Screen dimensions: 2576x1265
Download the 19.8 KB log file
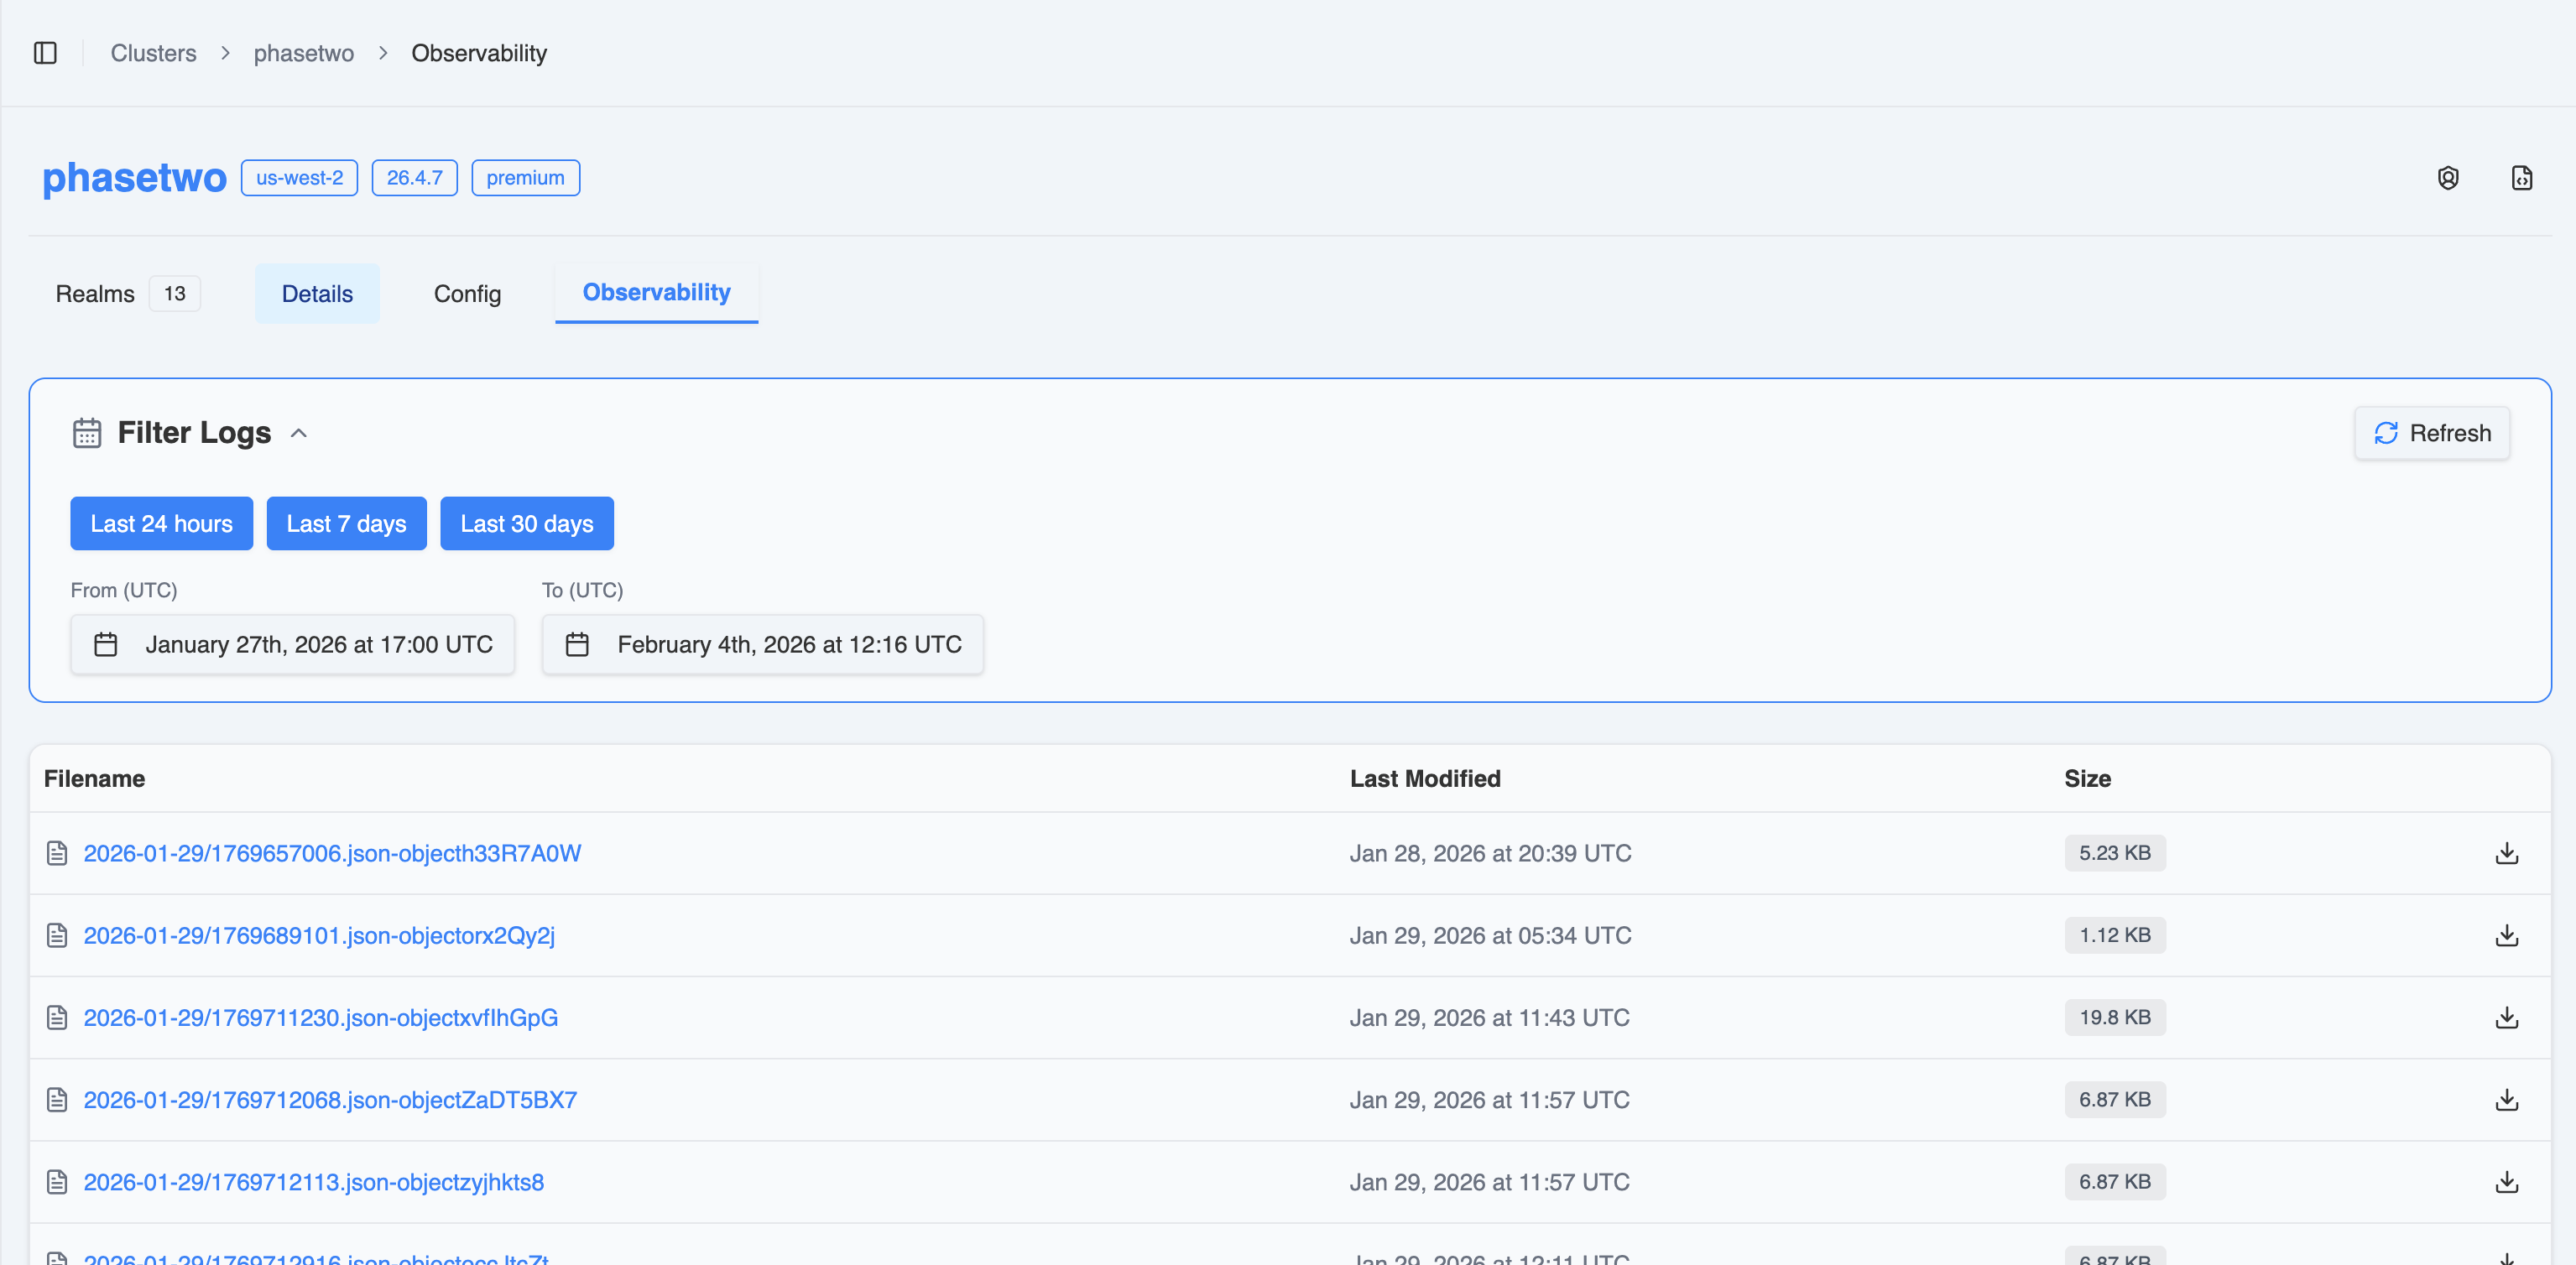click(x=2506, y=1017)
